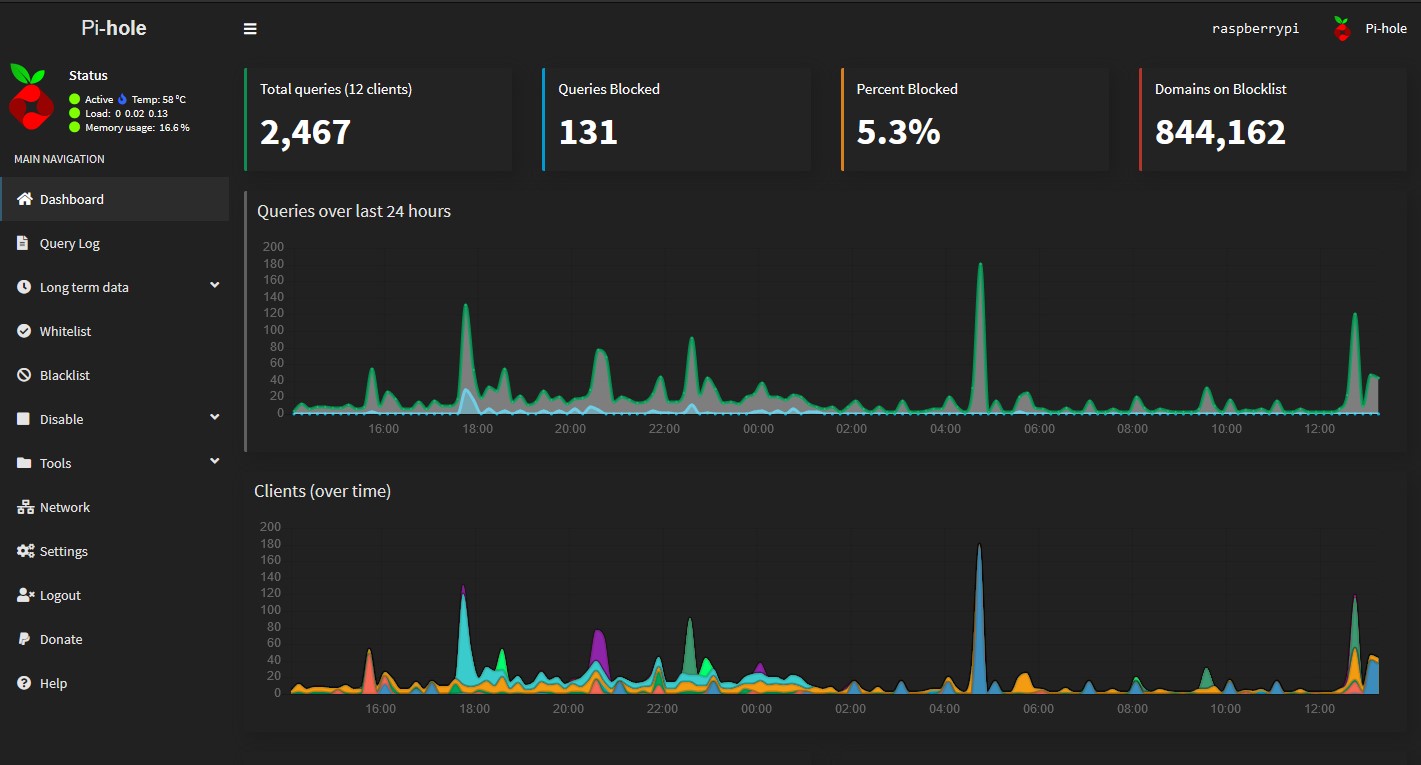This screenshot has width=1421, height=765.
Task: Click the orange Percent Blocked accent bar
Action: [841, 119]
